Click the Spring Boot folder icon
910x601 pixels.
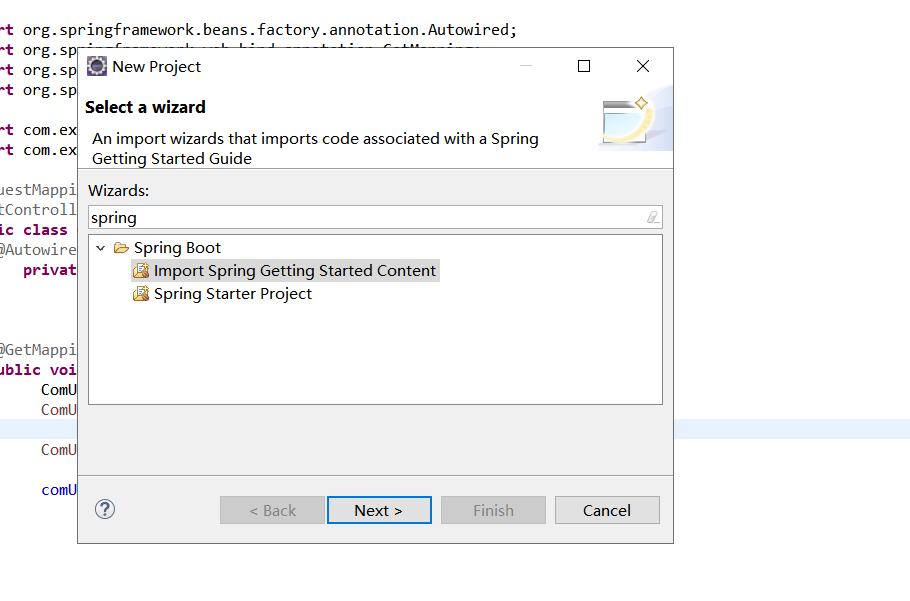coord(121,247)
